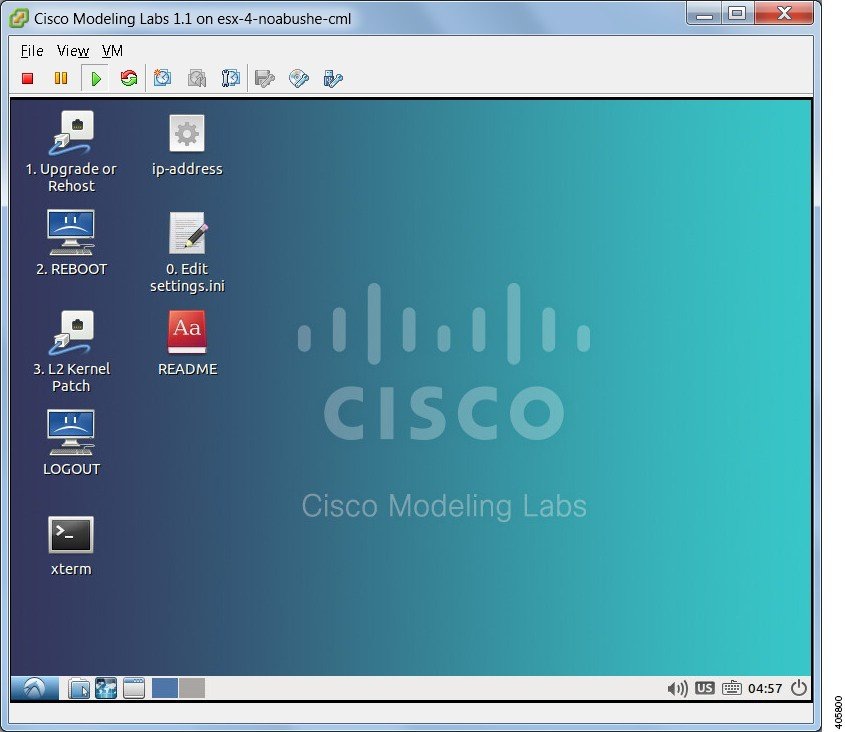Open the volume control in system tray
845x732 pixels.
(x=677, y=688)
